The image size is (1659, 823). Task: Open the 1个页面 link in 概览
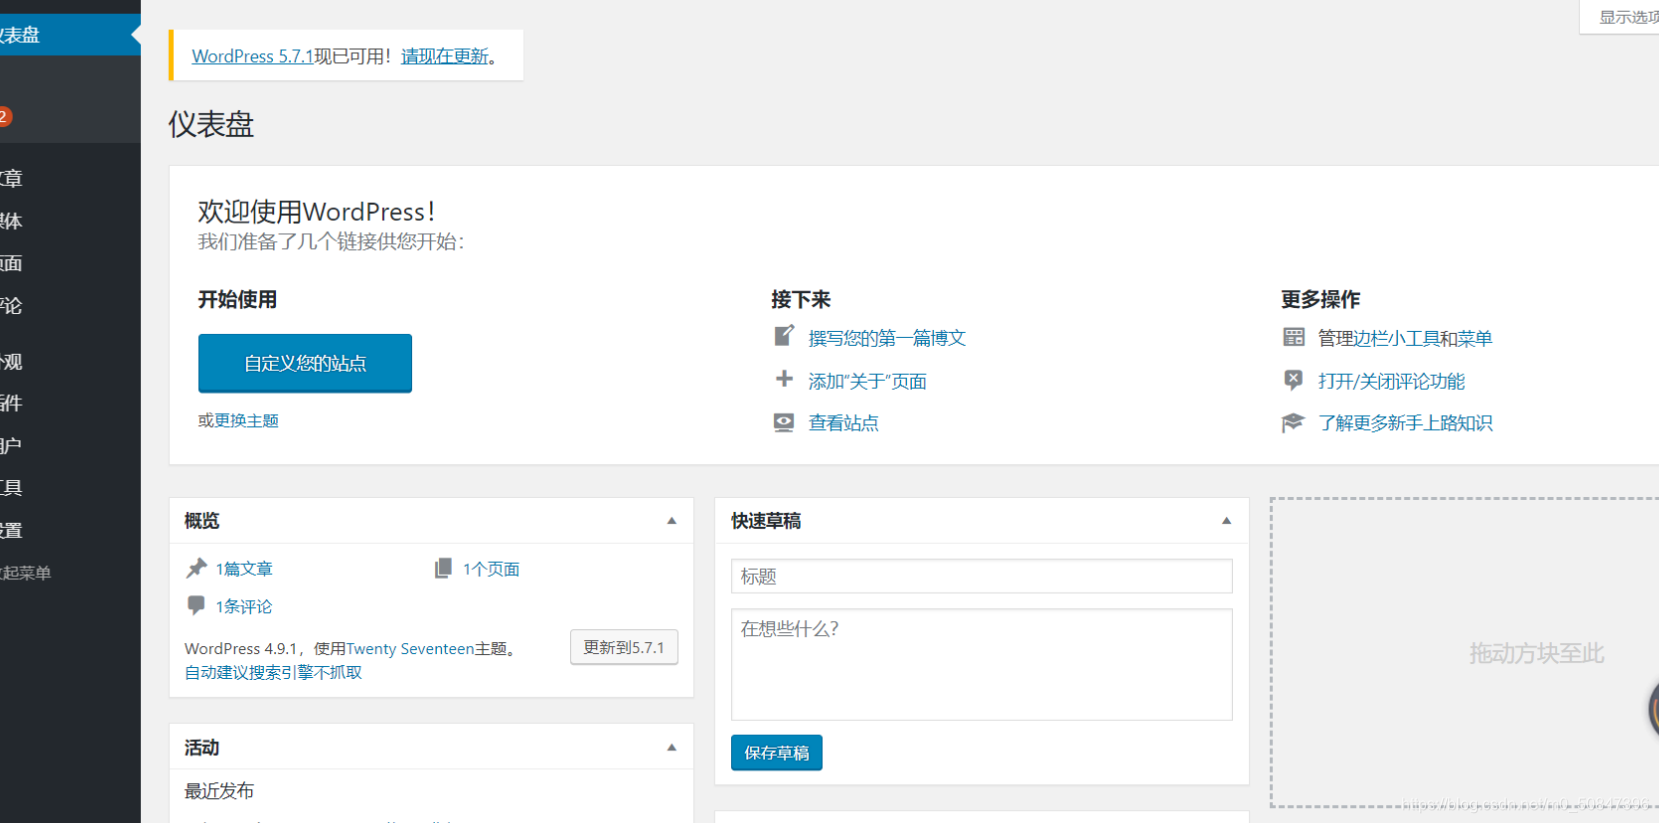(491, 569)
